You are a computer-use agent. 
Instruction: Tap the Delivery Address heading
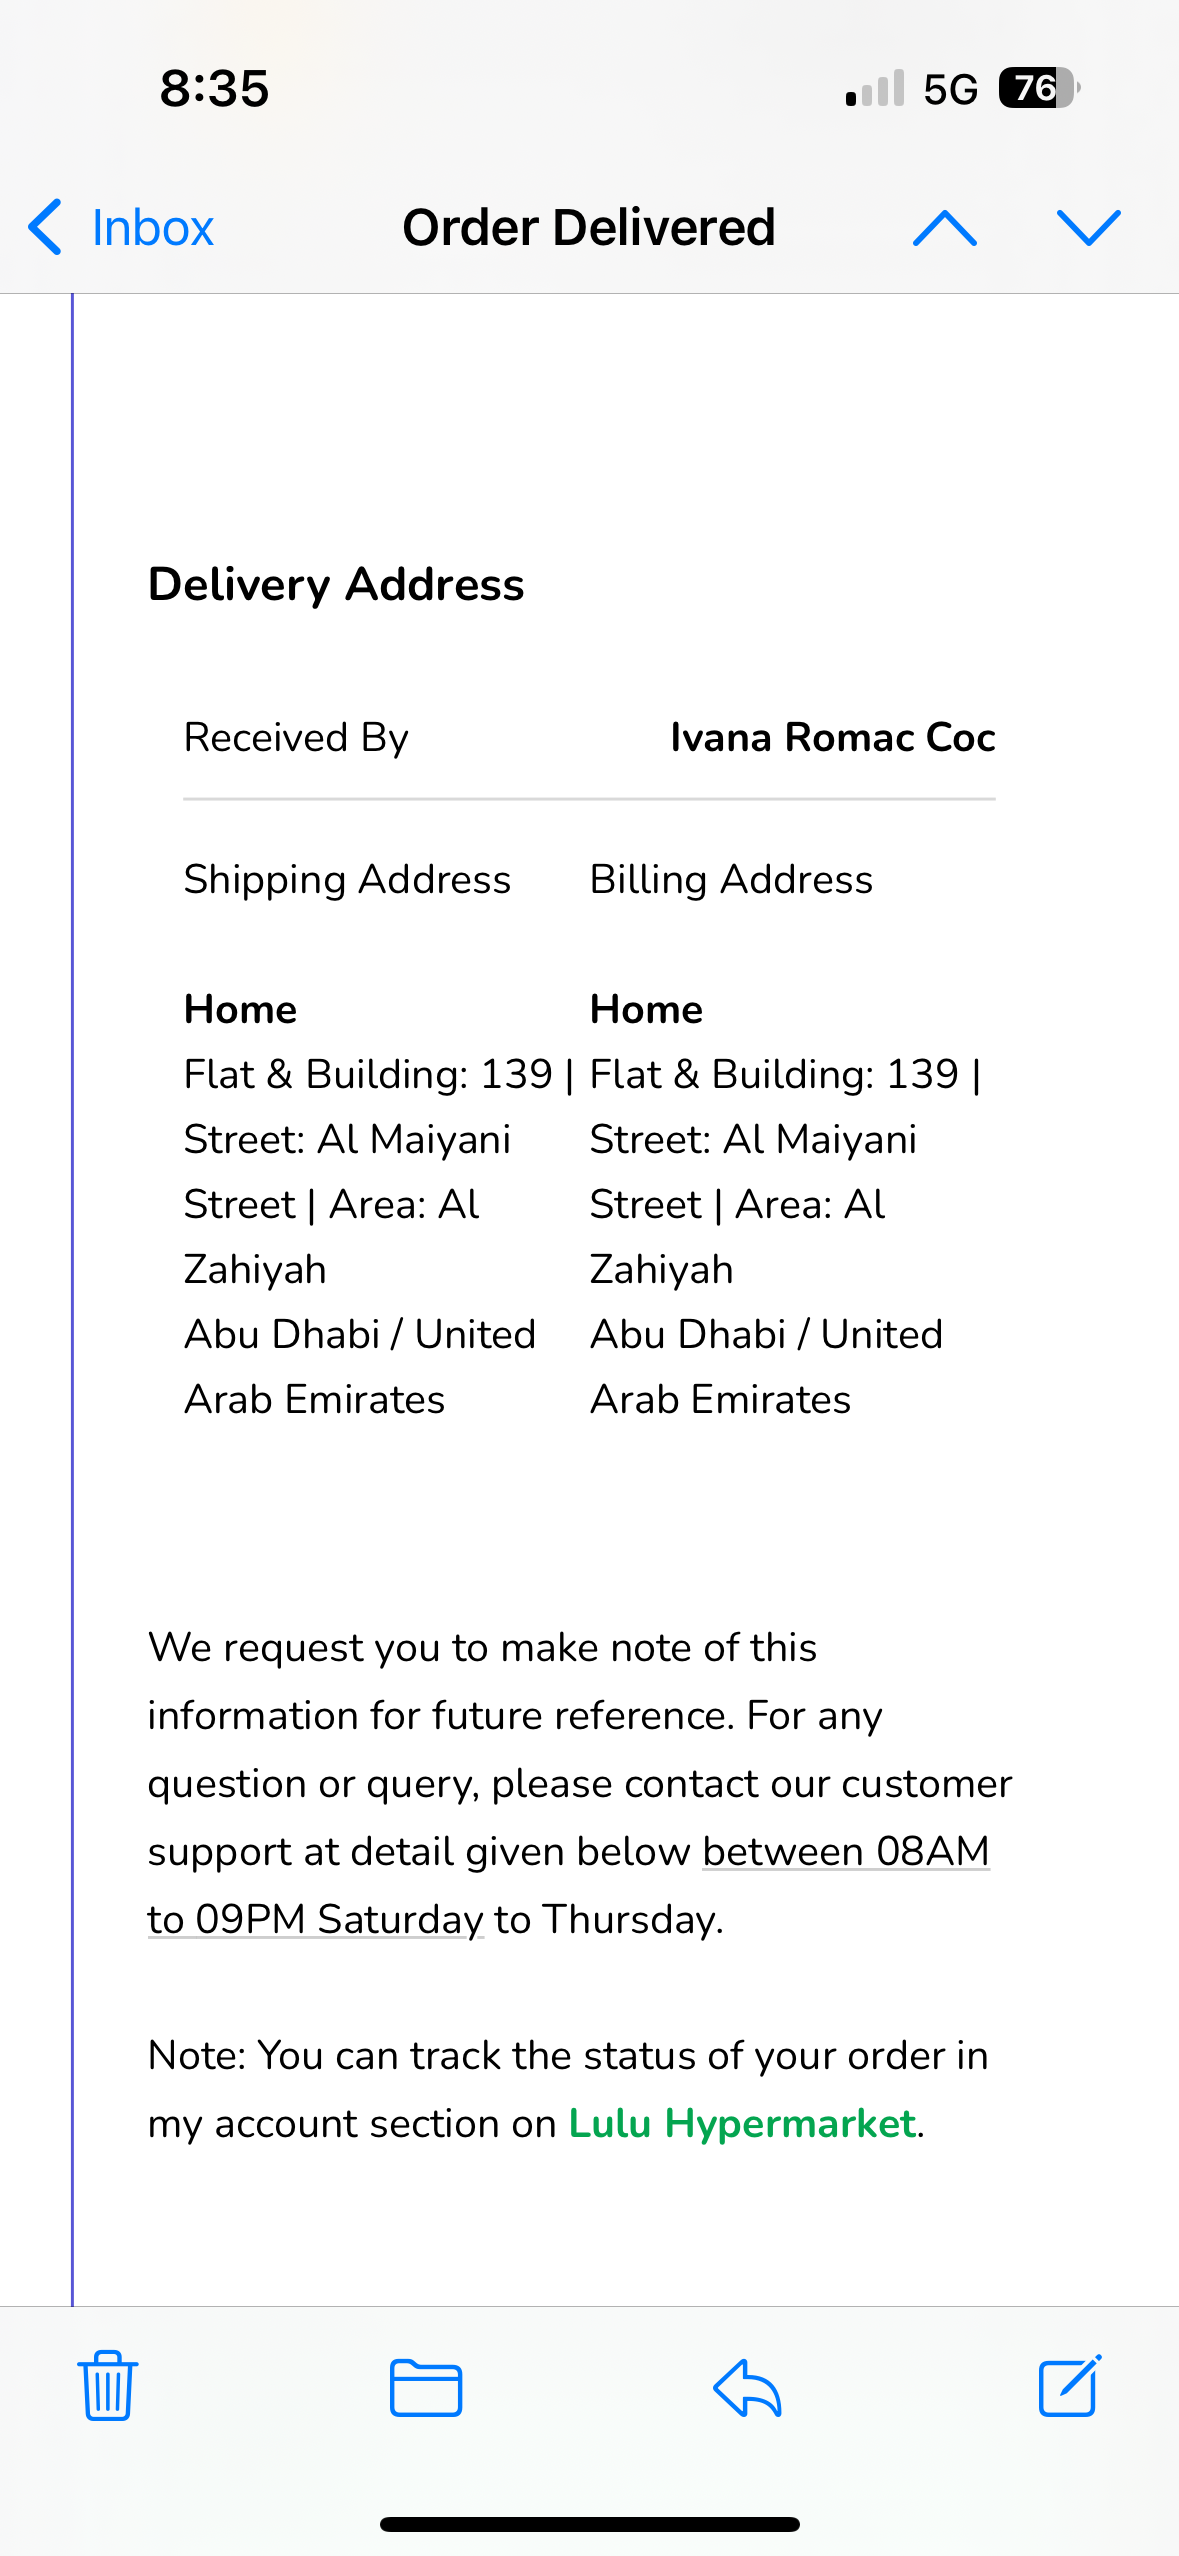coord(336,584)
